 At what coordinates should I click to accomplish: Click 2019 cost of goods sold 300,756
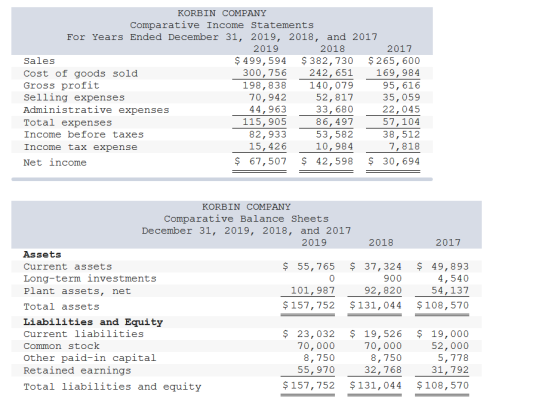point(265,73)
